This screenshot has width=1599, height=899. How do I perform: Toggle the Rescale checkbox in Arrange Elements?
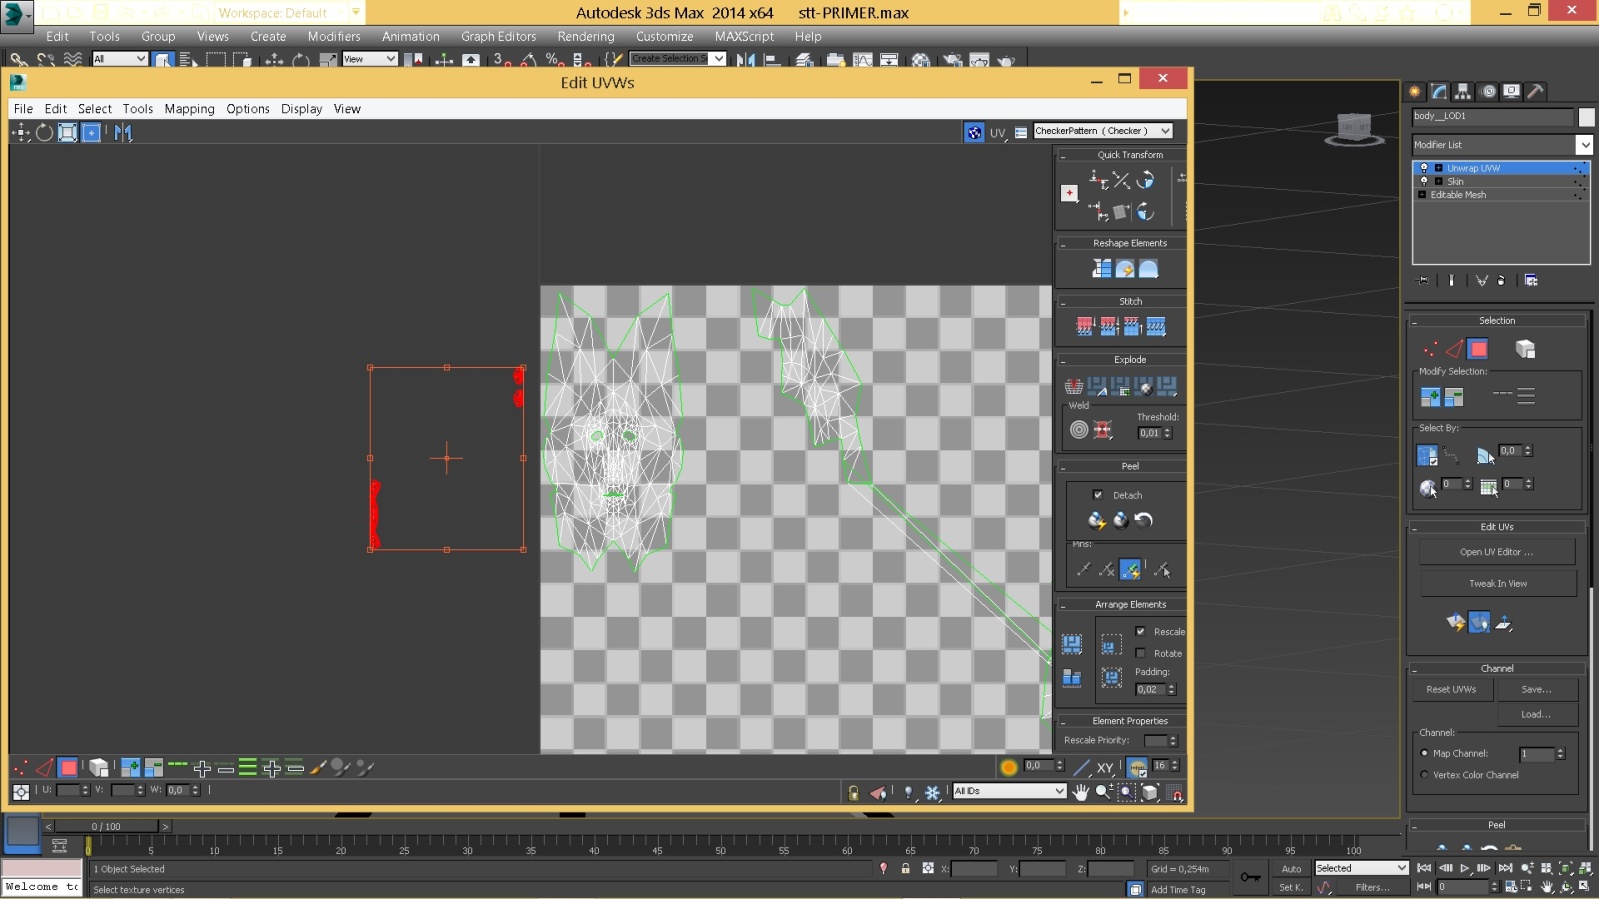1140,631
